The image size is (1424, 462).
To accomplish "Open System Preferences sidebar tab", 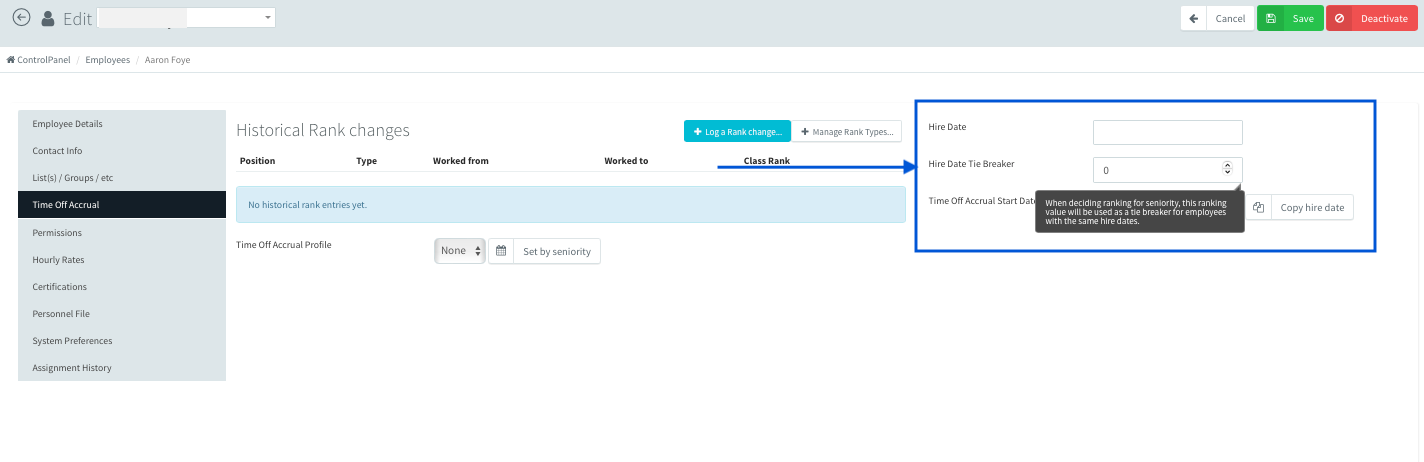I will [x=122, y=340].
